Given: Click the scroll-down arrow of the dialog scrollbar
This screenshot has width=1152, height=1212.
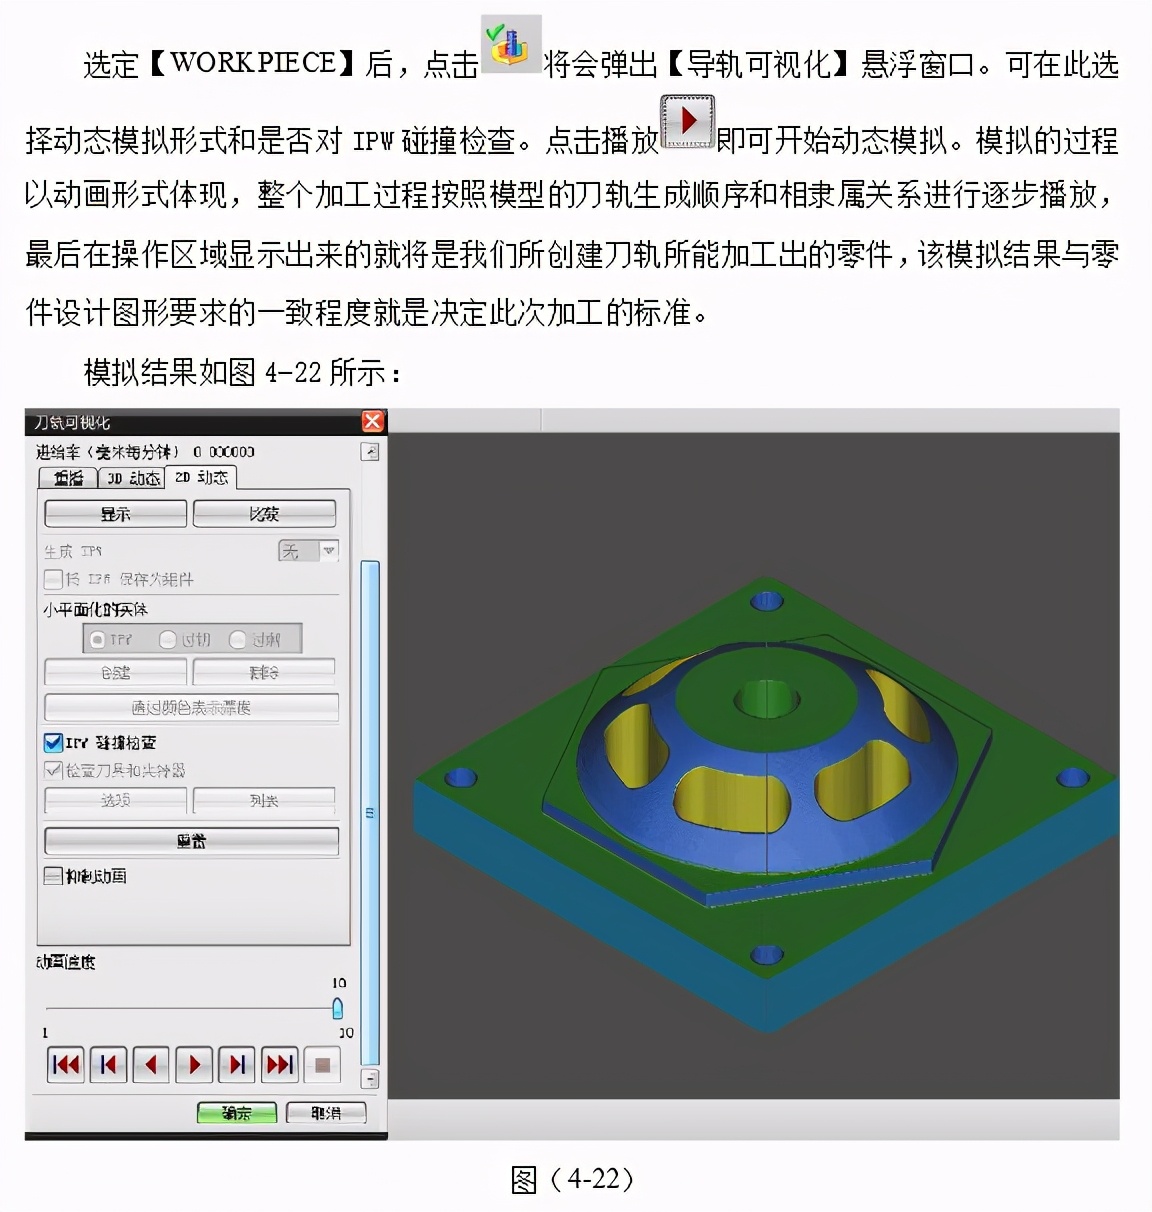Looking at the screenshot, I should (x=370, y=1079).
